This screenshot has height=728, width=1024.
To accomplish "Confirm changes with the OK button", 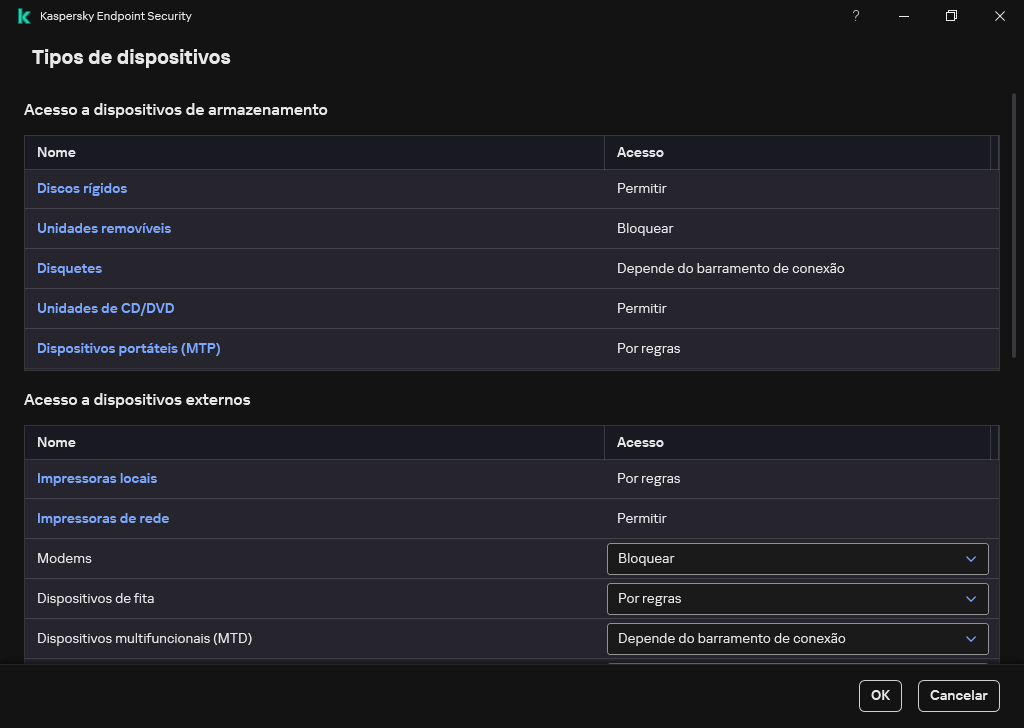I will (x=879, y=695).
